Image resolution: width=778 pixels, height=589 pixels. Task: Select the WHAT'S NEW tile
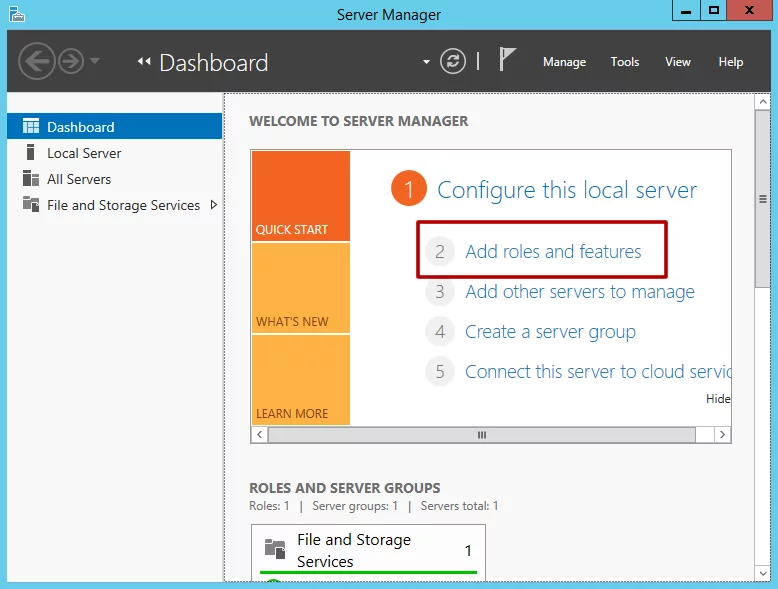[x=300, y=288]
